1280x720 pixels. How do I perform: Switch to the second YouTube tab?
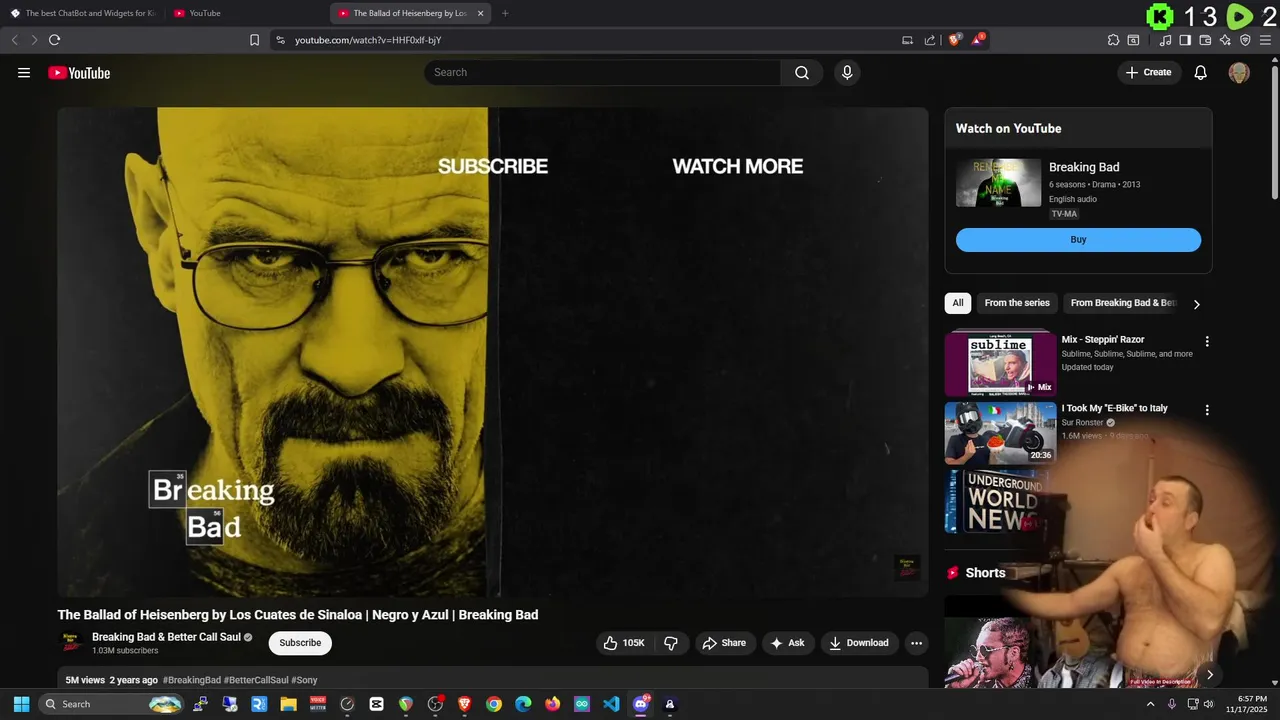pyautogui.click(x=245, y=13)
